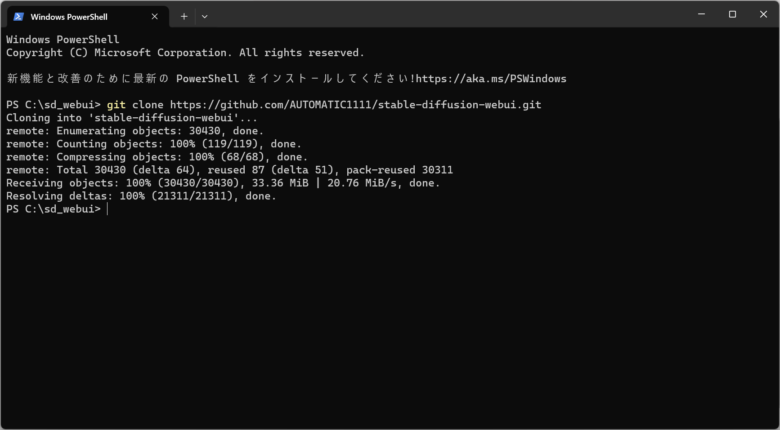Click the yellow git command word
780x430 pixels.
(x=116, y=105)
